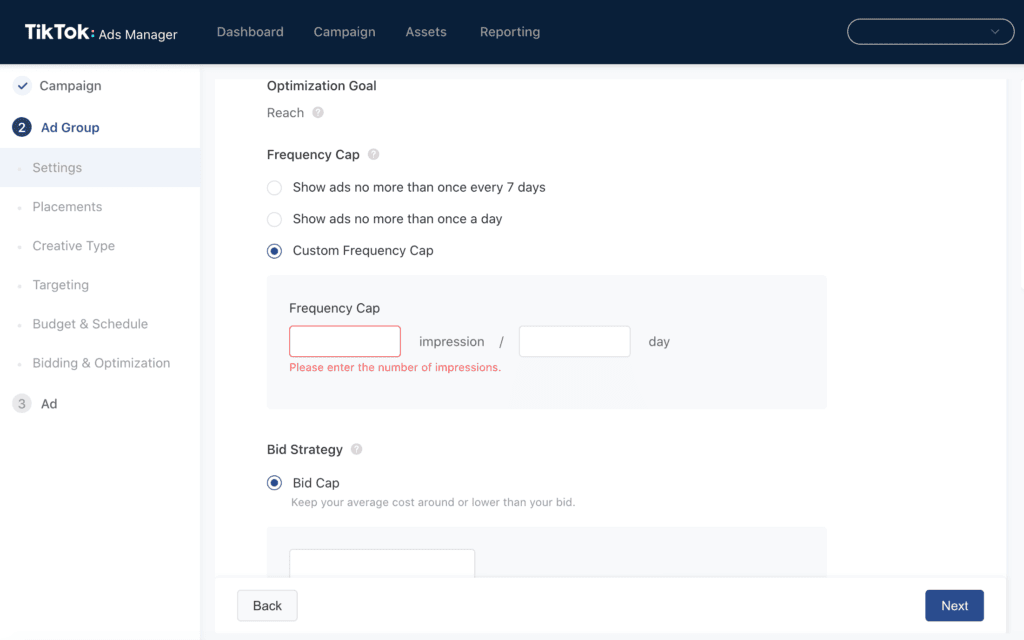Open the Dashboard menu
The width and height of the screenshot is (1024, 640).
click(x=250, y=32)
